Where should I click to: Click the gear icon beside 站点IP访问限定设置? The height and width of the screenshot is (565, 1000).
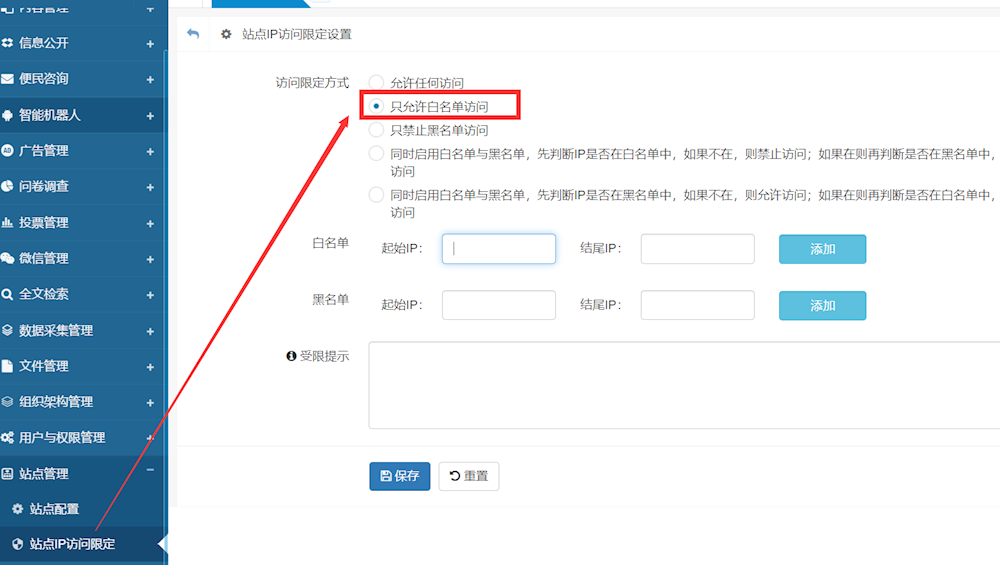[226, 34]
